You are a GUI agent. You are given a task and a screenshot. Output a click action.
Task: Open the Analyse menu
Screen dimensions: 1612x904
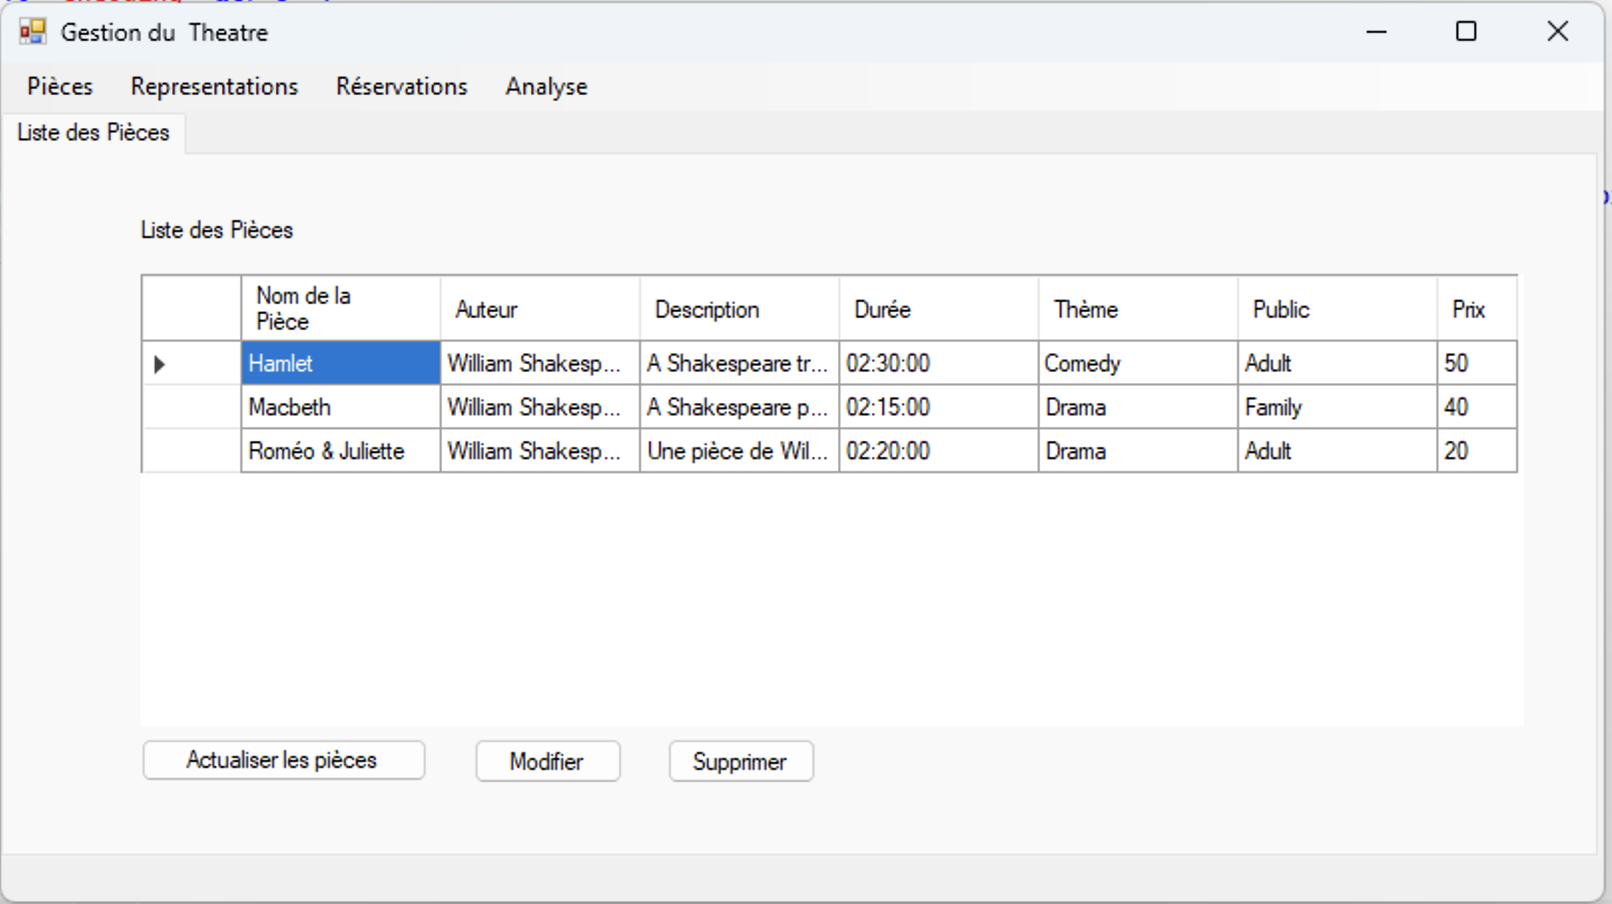(x=546, y=87)
